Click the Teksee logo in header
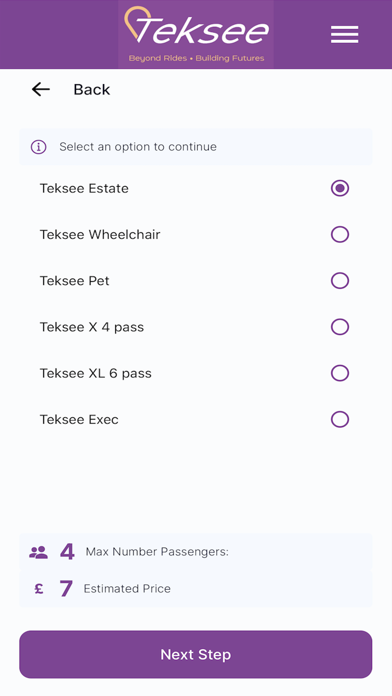The image size is (392, 696). point(196,35)
